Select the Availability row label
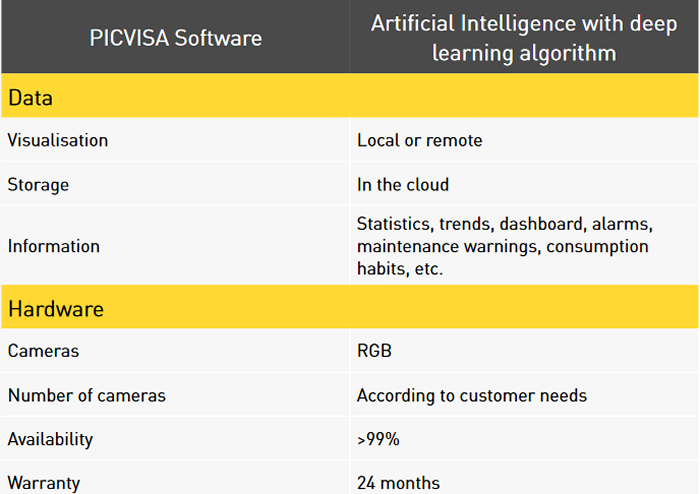Screen dimensions: 700x494 pyautogui.click(x=50, y=440)
